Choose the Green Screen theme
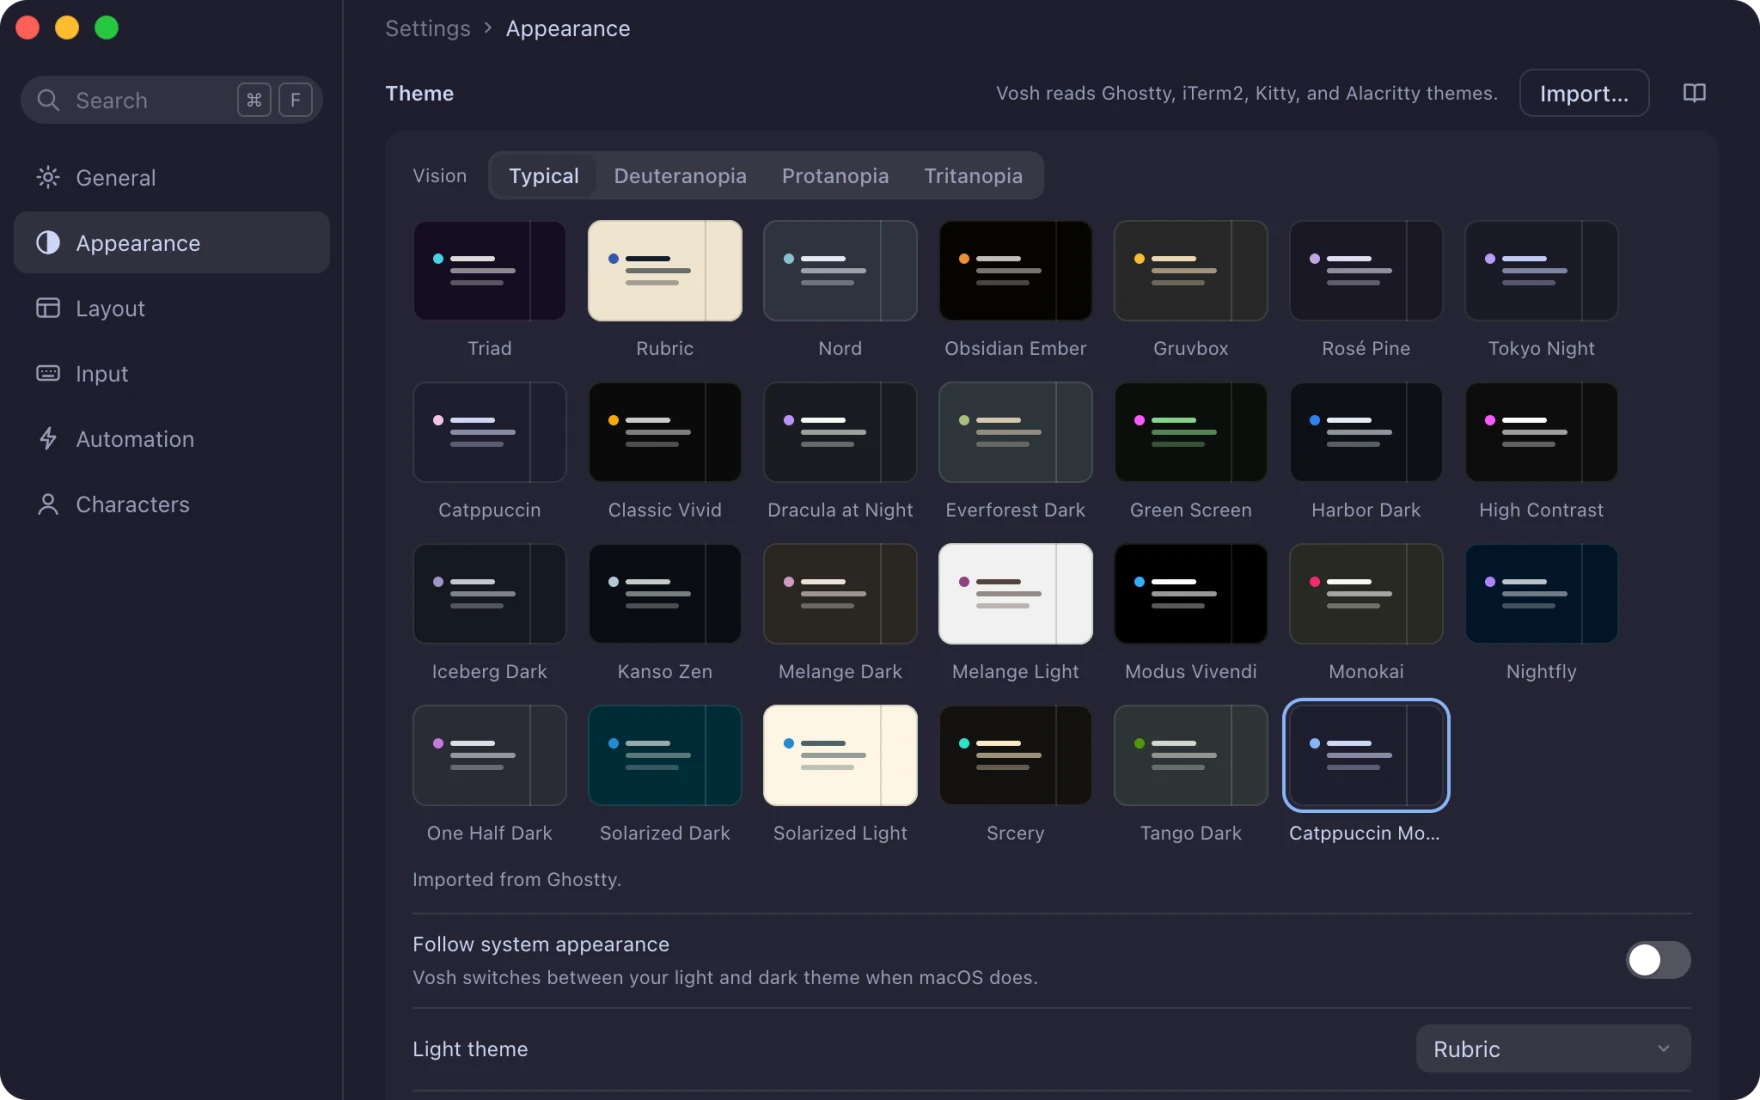Screen dimensions: 1760x1100 (x=1191, y=432)
